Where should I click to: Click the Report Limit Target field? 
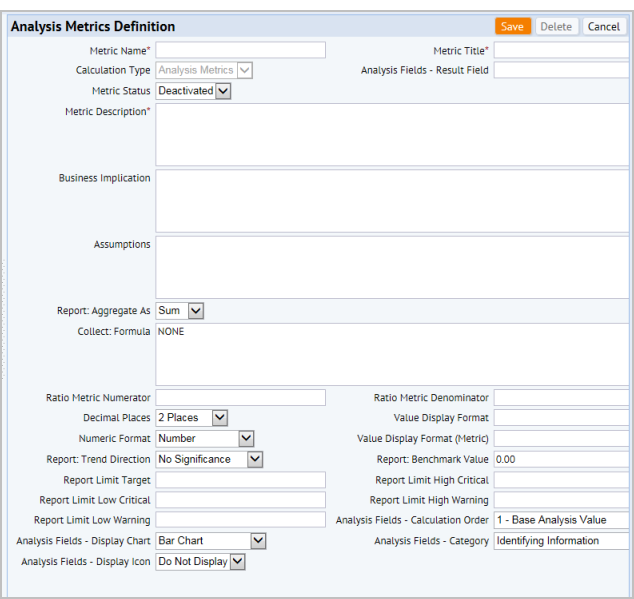tap(241, 480)
